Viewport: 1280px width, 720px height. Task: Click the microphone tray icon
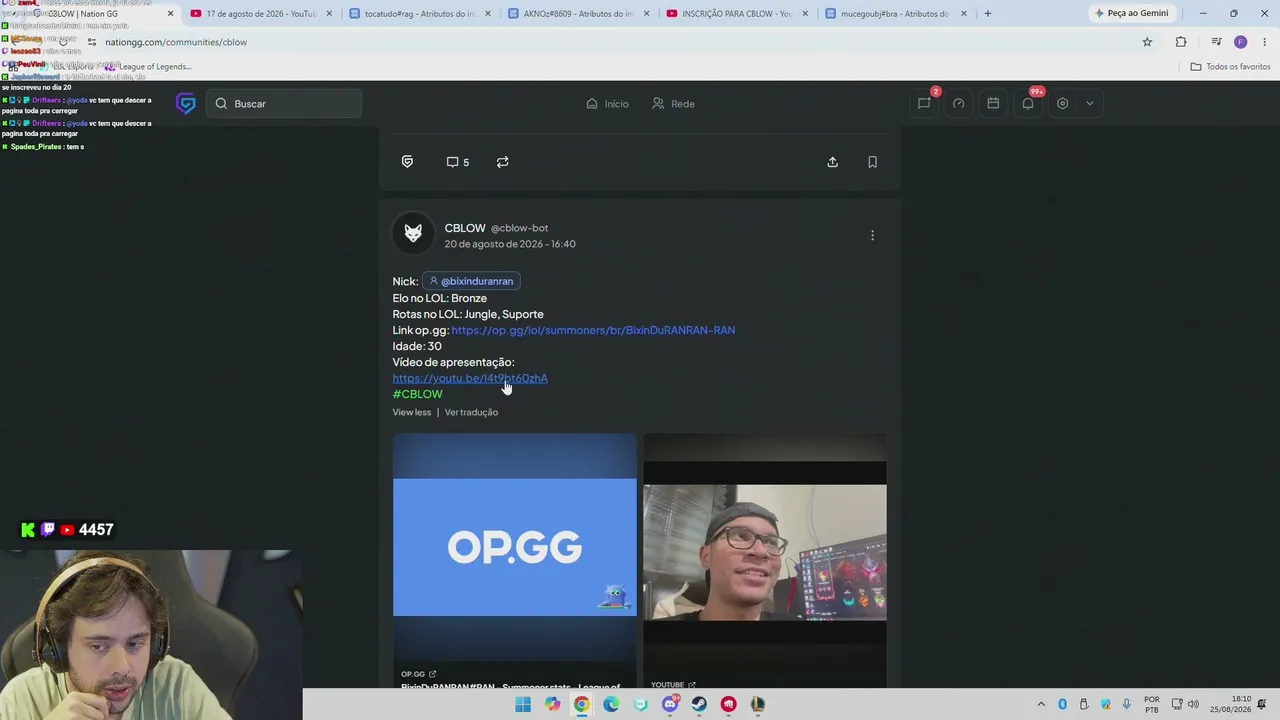pyautogui.click(x=1127, y=704)
